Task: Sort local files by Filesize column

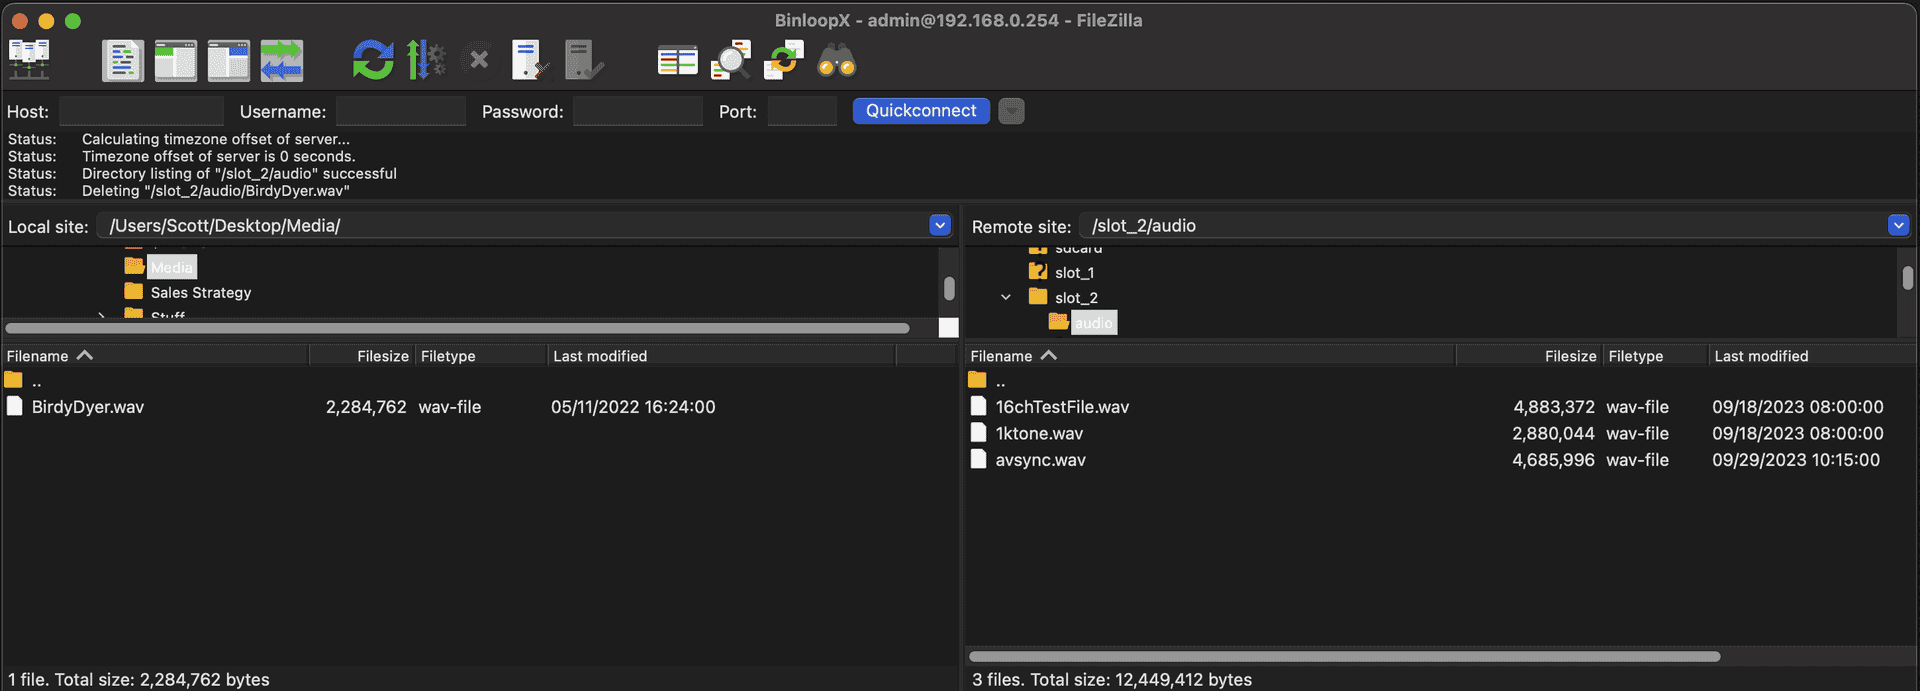Action: coord(382,356)
